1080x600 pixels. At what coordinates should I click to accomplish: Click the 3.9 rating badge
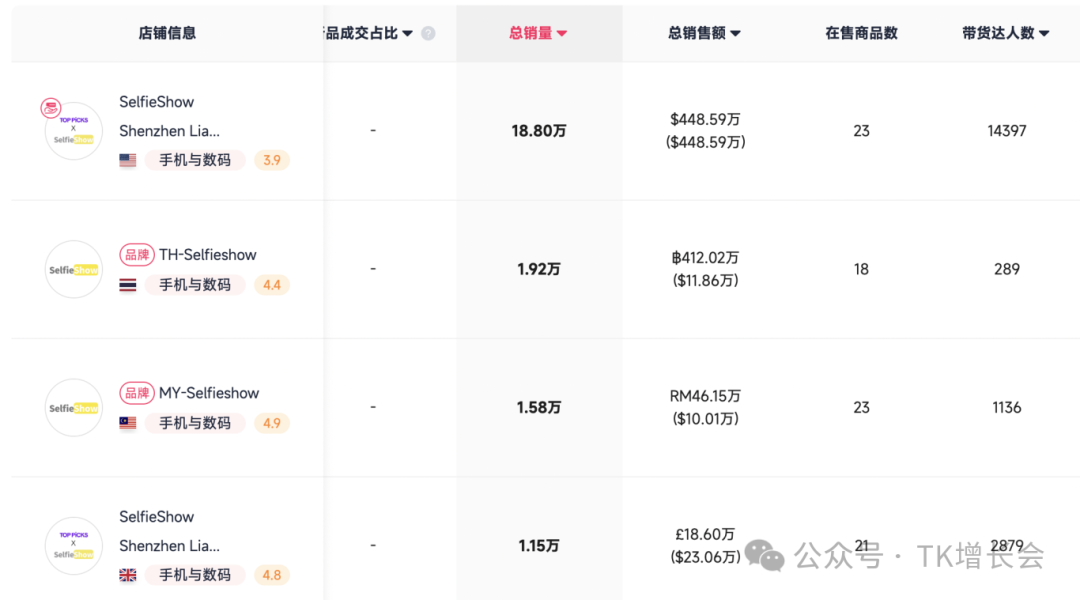(x=271, y=160)
